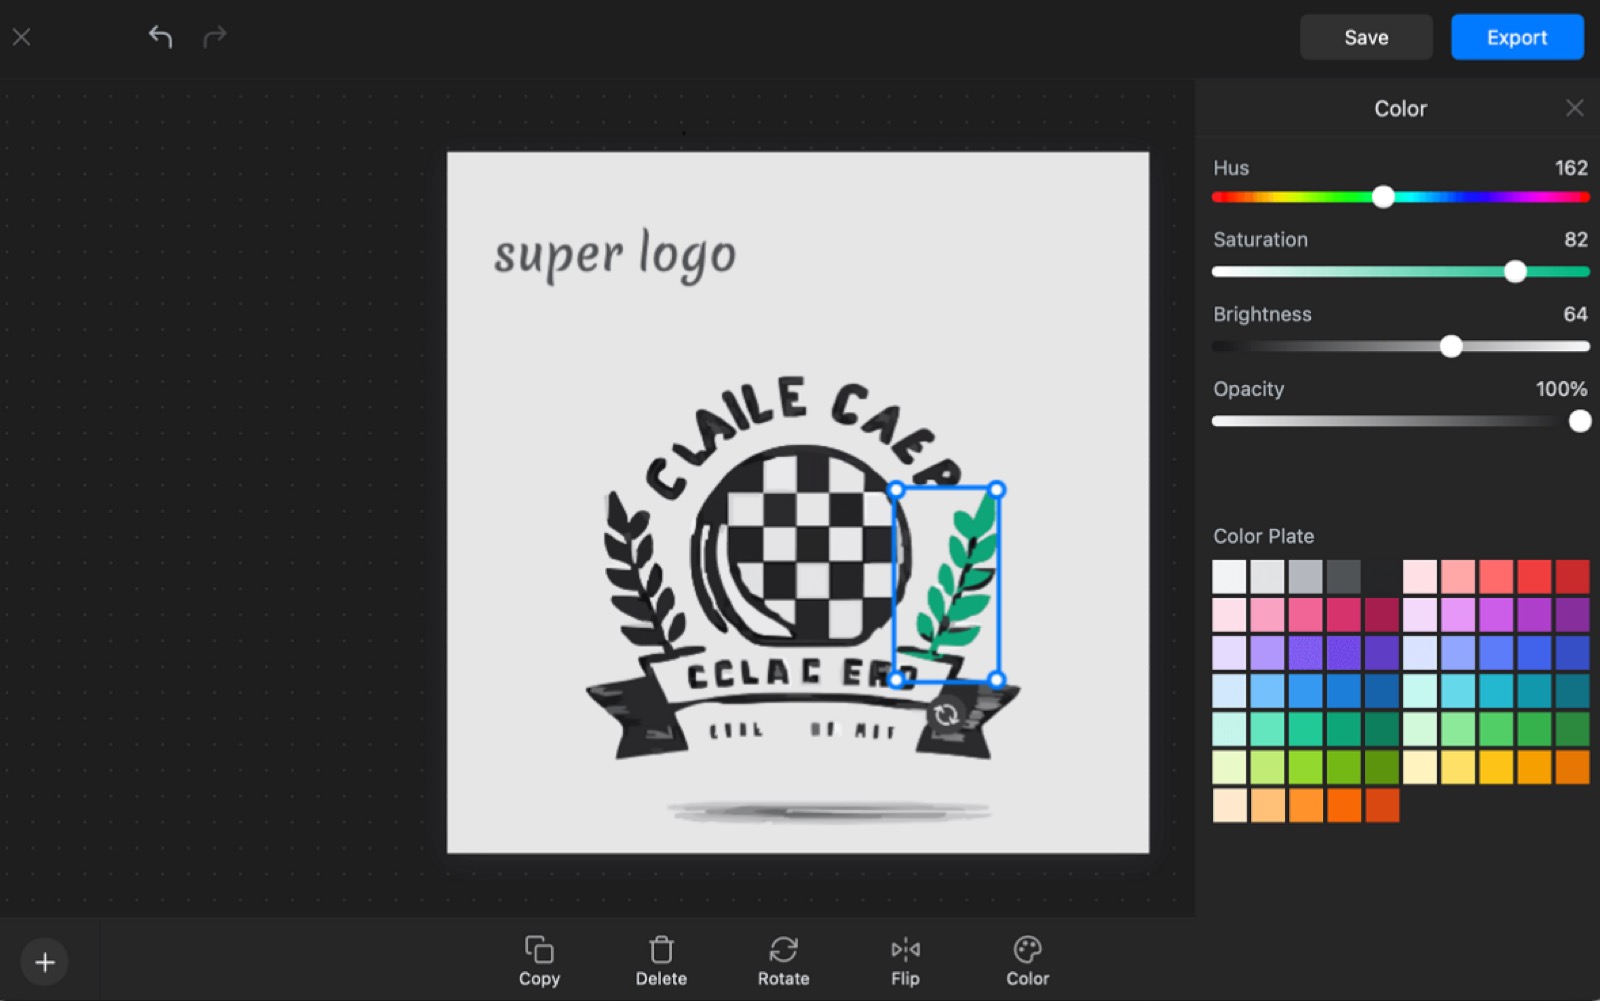This screenshot has width=1600, height=1001.
Task: Click the rotate handle below the selected laurel
Action: [x=946, y=715]
